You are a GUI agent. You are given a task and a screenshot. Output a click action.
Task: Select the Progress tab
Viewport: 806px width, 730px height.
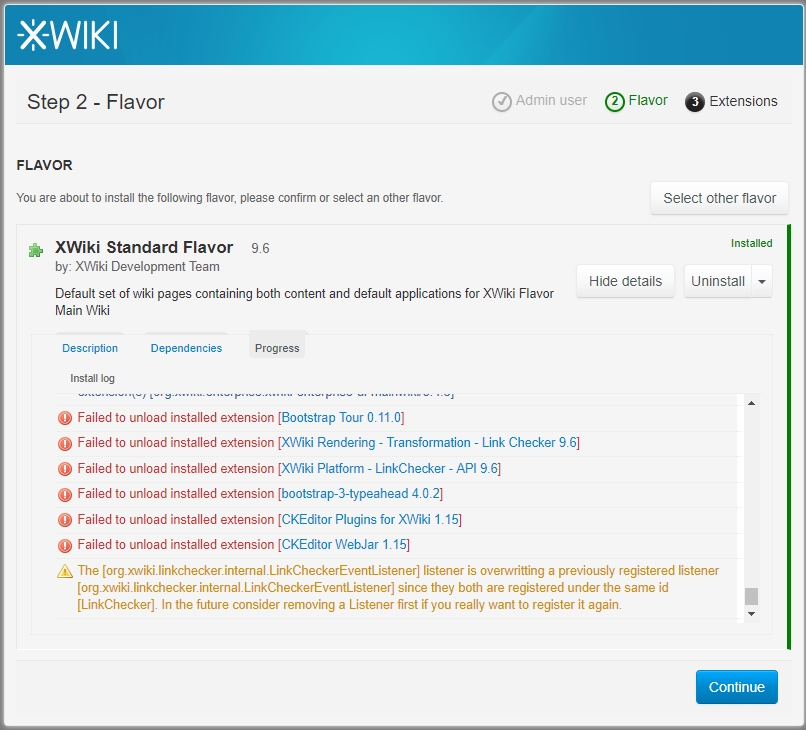pos(277,348)
